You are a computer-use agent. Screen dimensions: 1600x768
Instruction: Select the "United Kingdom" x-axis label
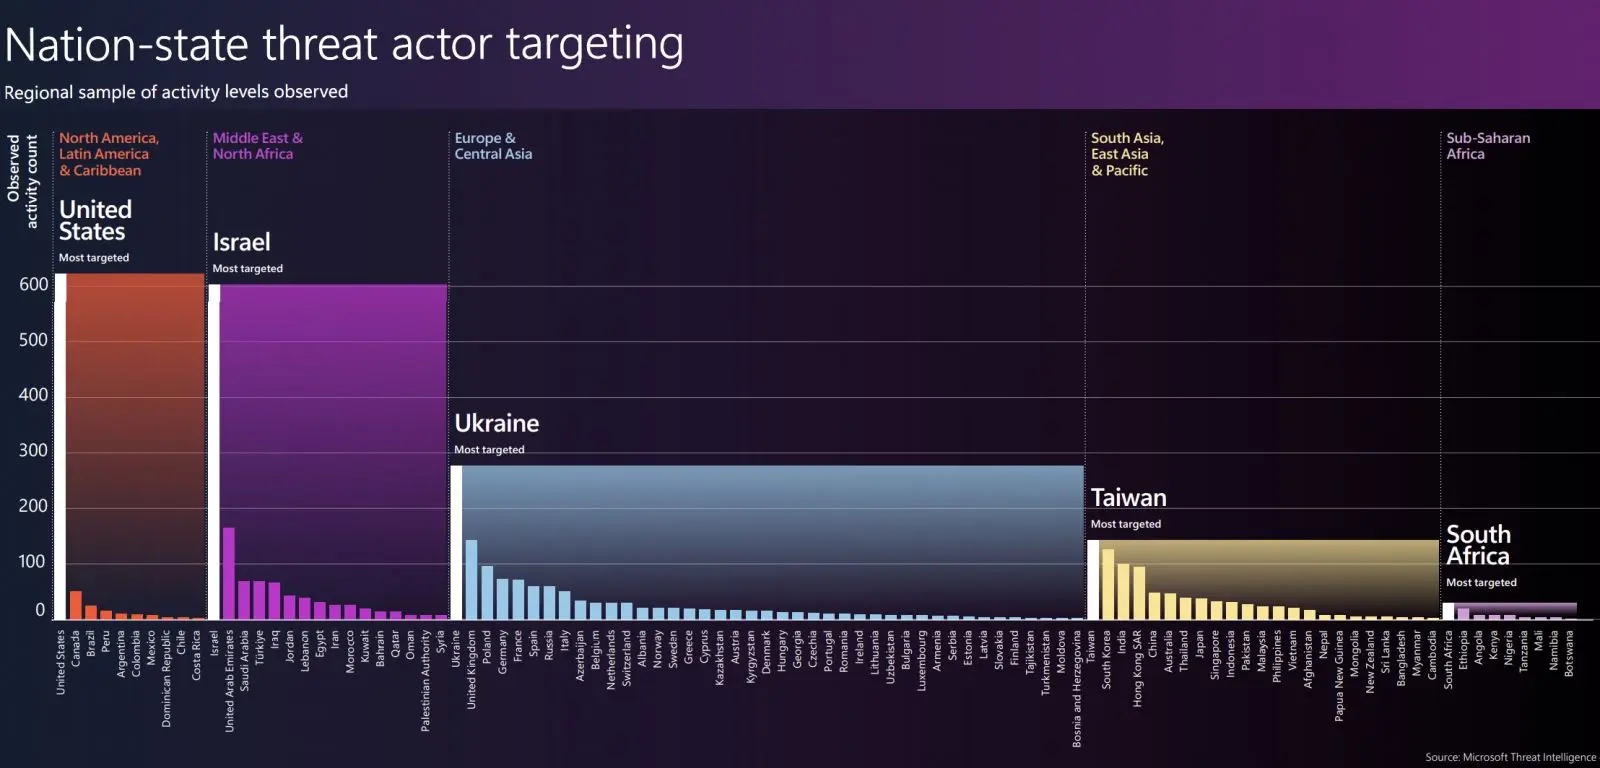point(471,669)
